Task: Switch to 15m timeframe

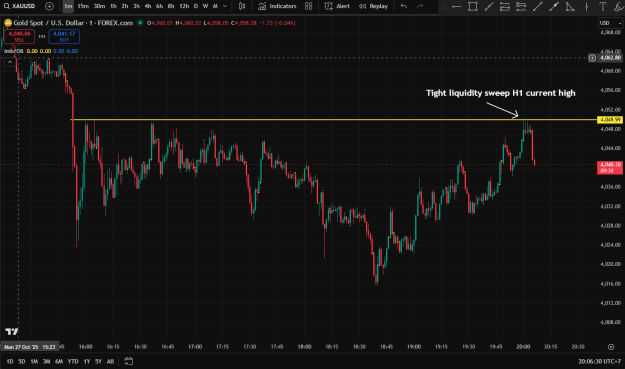Action: 83,6
